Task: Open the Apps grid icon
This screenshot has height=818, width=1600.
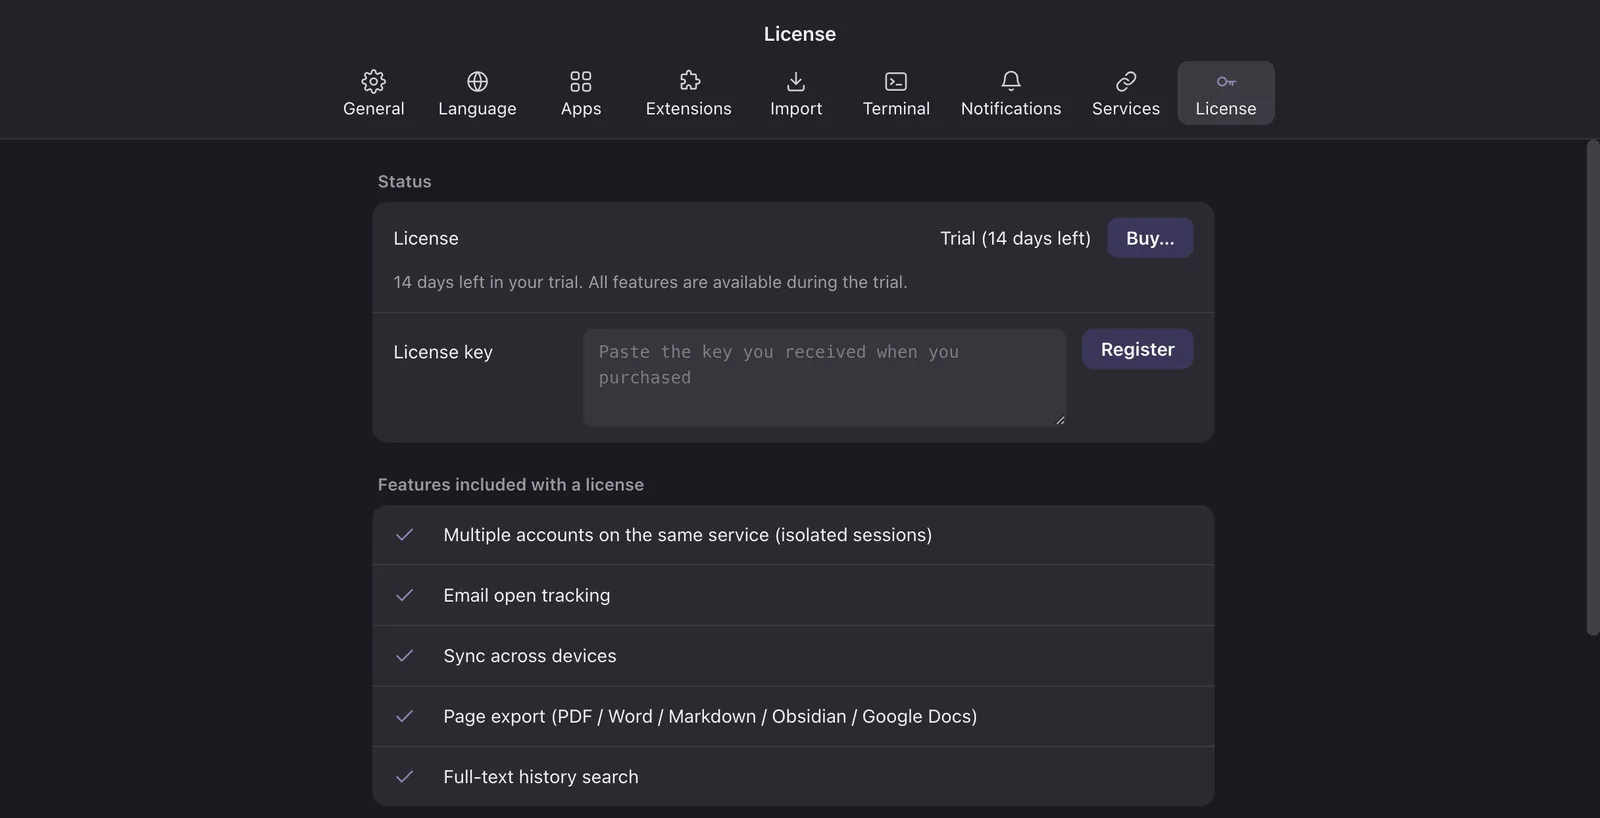Action: click(x=581, y=81)
